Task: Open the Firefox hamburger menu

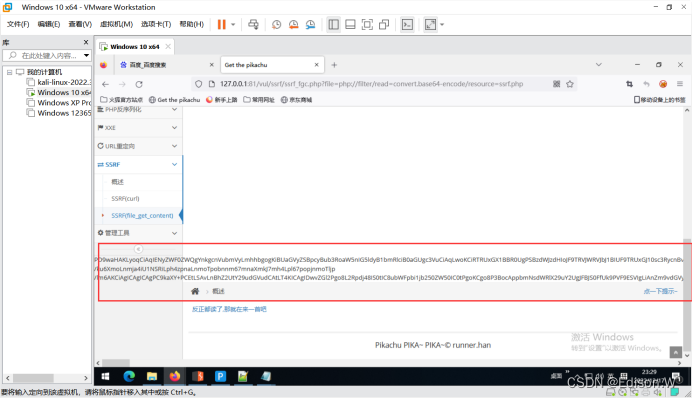Action: tap(680, 84)
